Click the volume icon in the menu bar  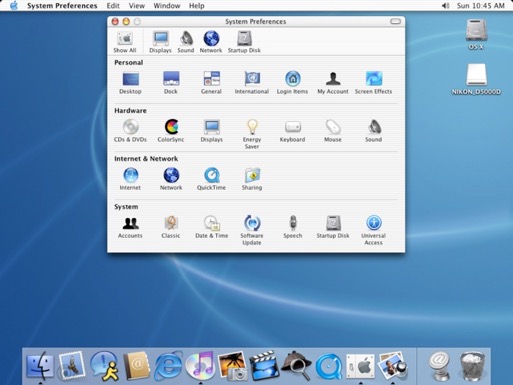[445, 6]
